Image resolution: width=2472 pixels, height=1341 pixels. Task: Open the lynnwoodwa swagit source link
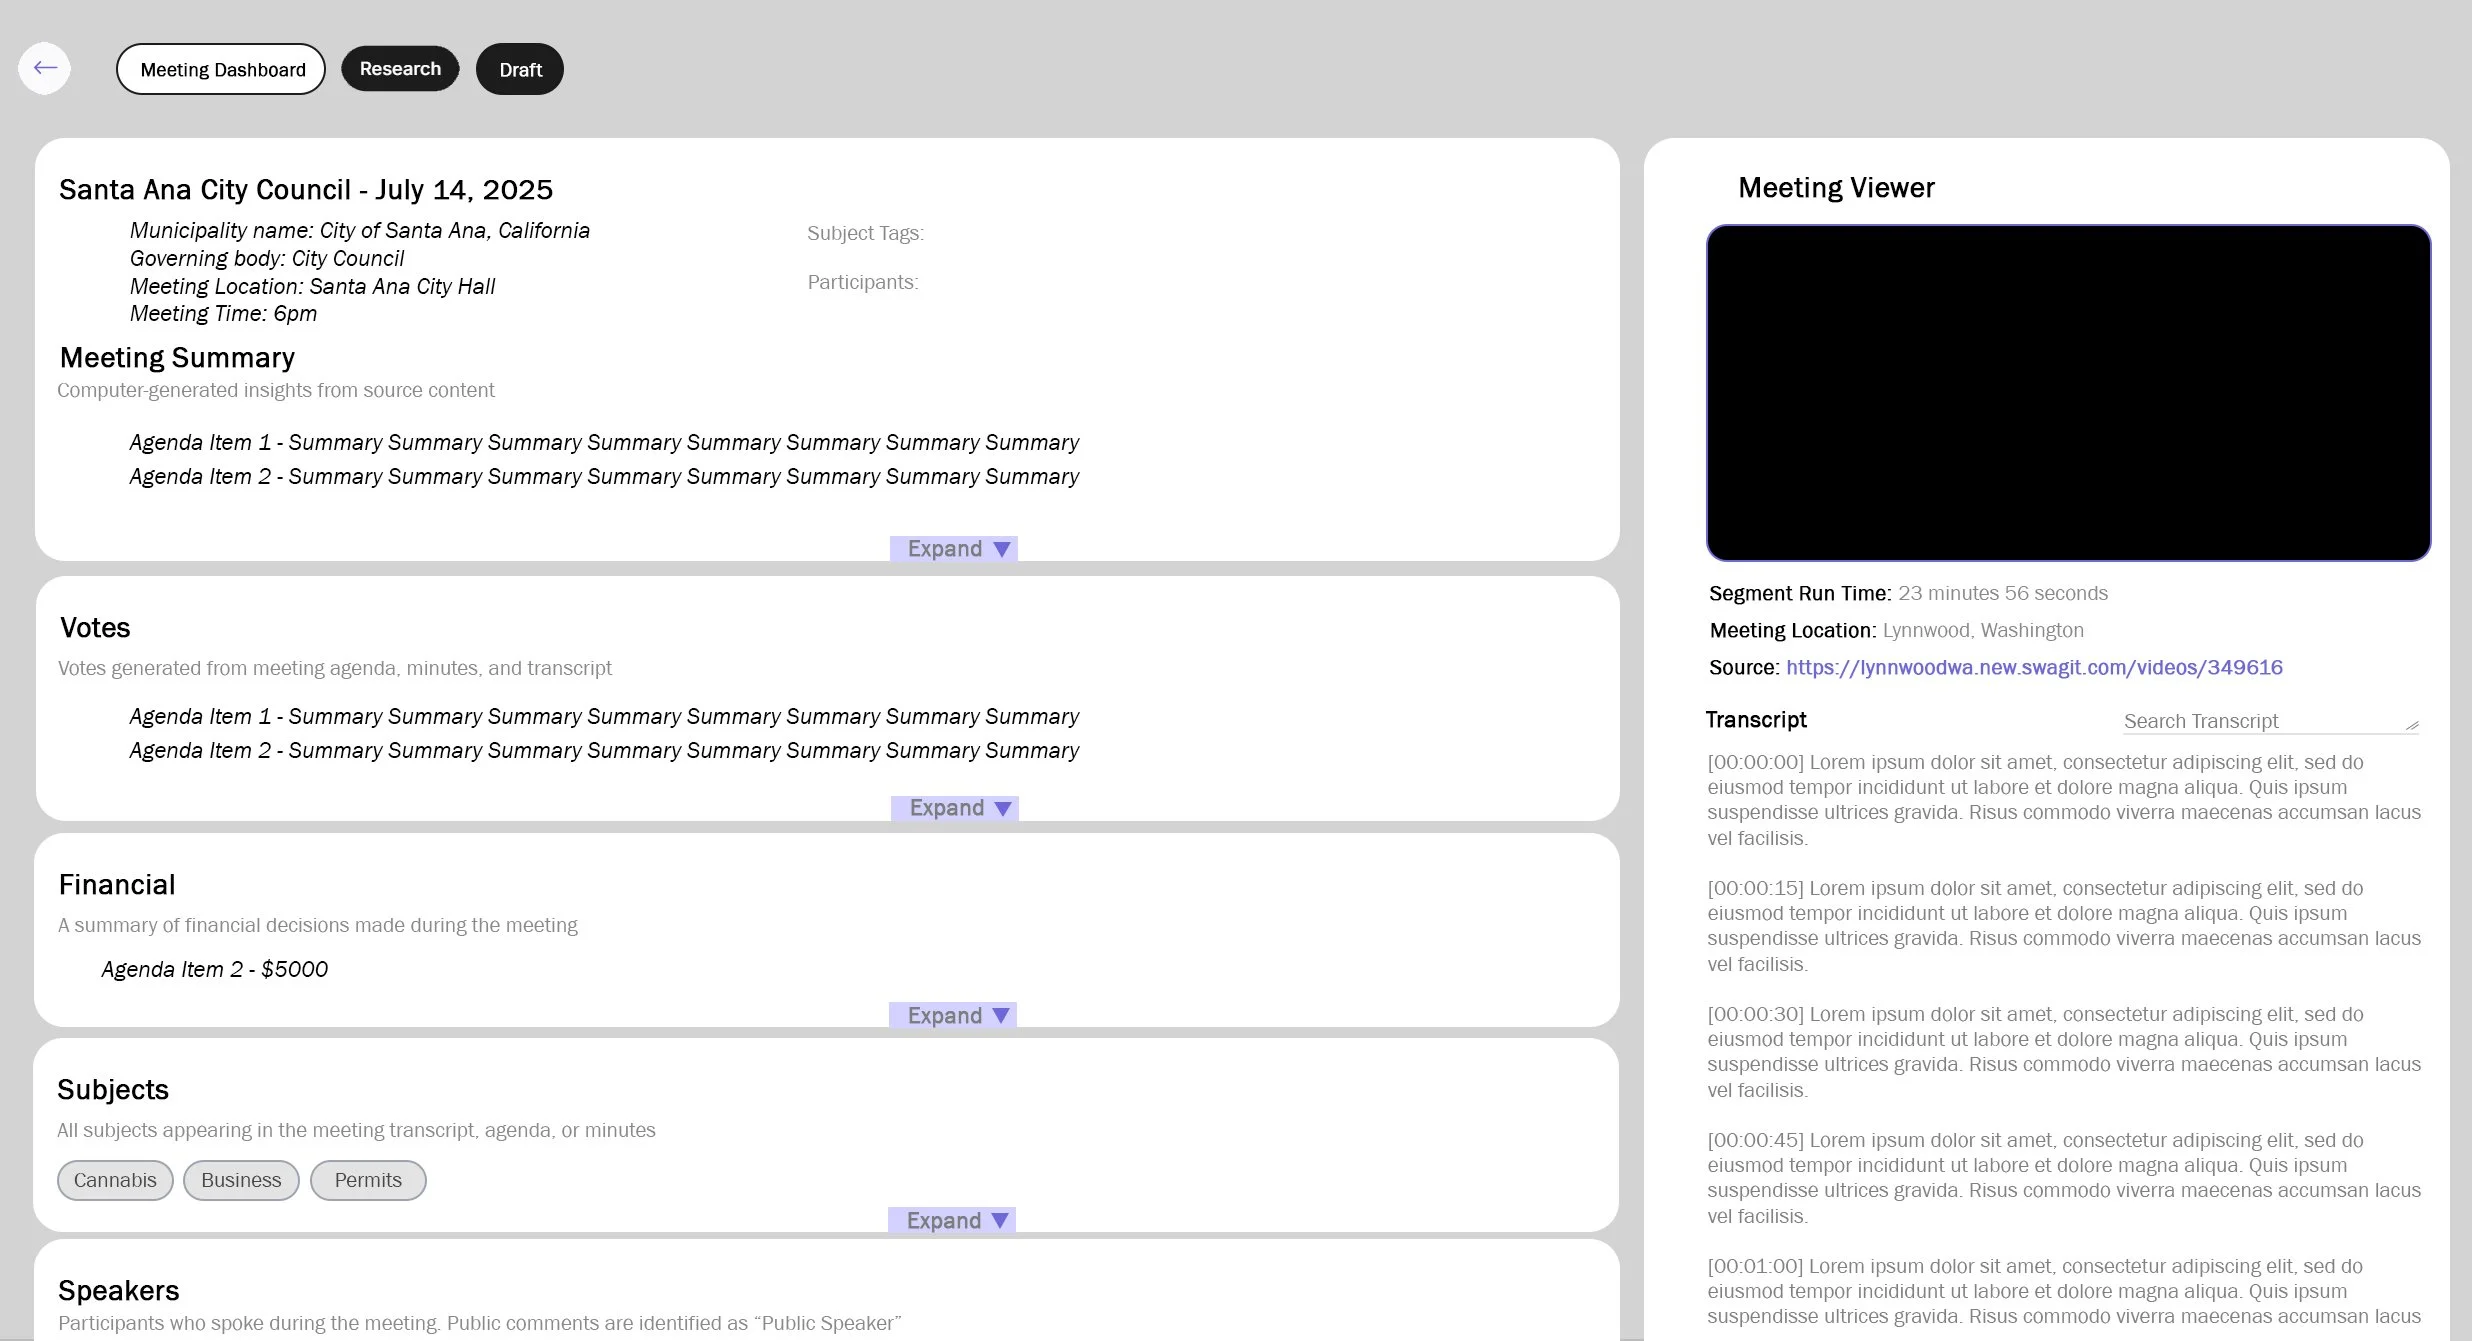coord(2034,667)
